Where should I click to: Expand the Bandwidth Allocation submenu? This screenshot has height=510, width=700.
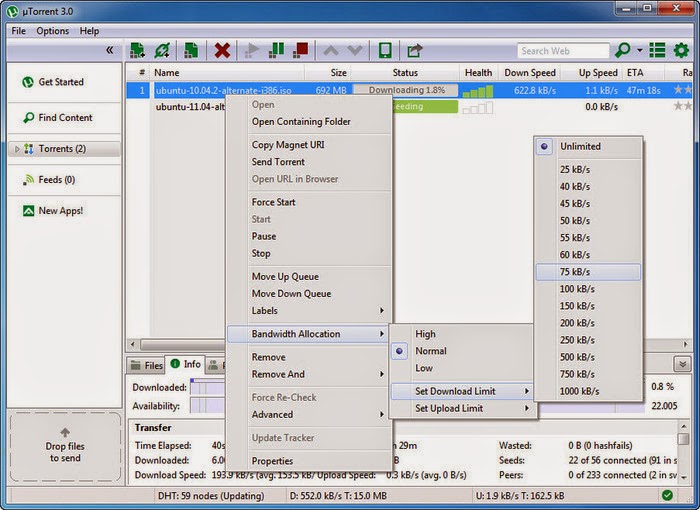coord(308,334)
